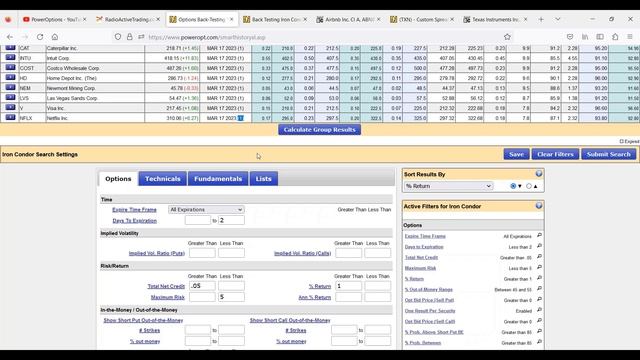Image resolution: width=640 pixels, height=360 pixels.
Task: Open the browser hamburger menu
Action: 630,37
